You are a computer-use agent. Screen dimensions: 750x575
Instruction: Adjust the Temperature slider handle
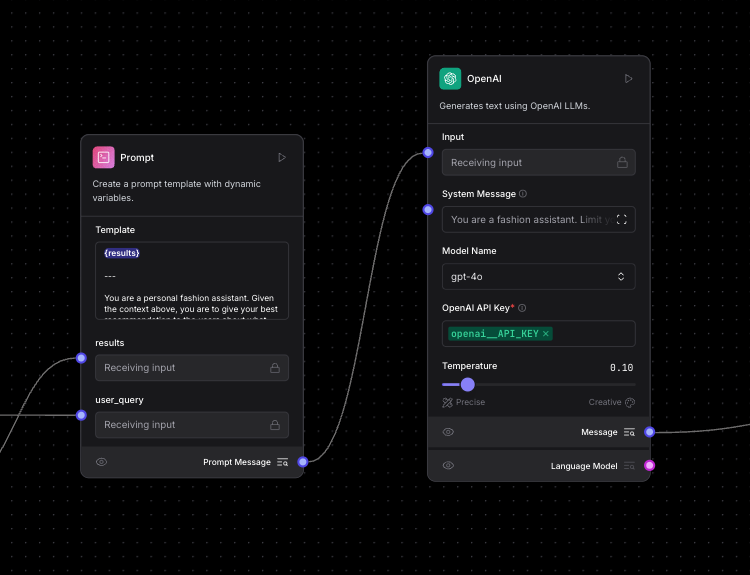(468, 384)
